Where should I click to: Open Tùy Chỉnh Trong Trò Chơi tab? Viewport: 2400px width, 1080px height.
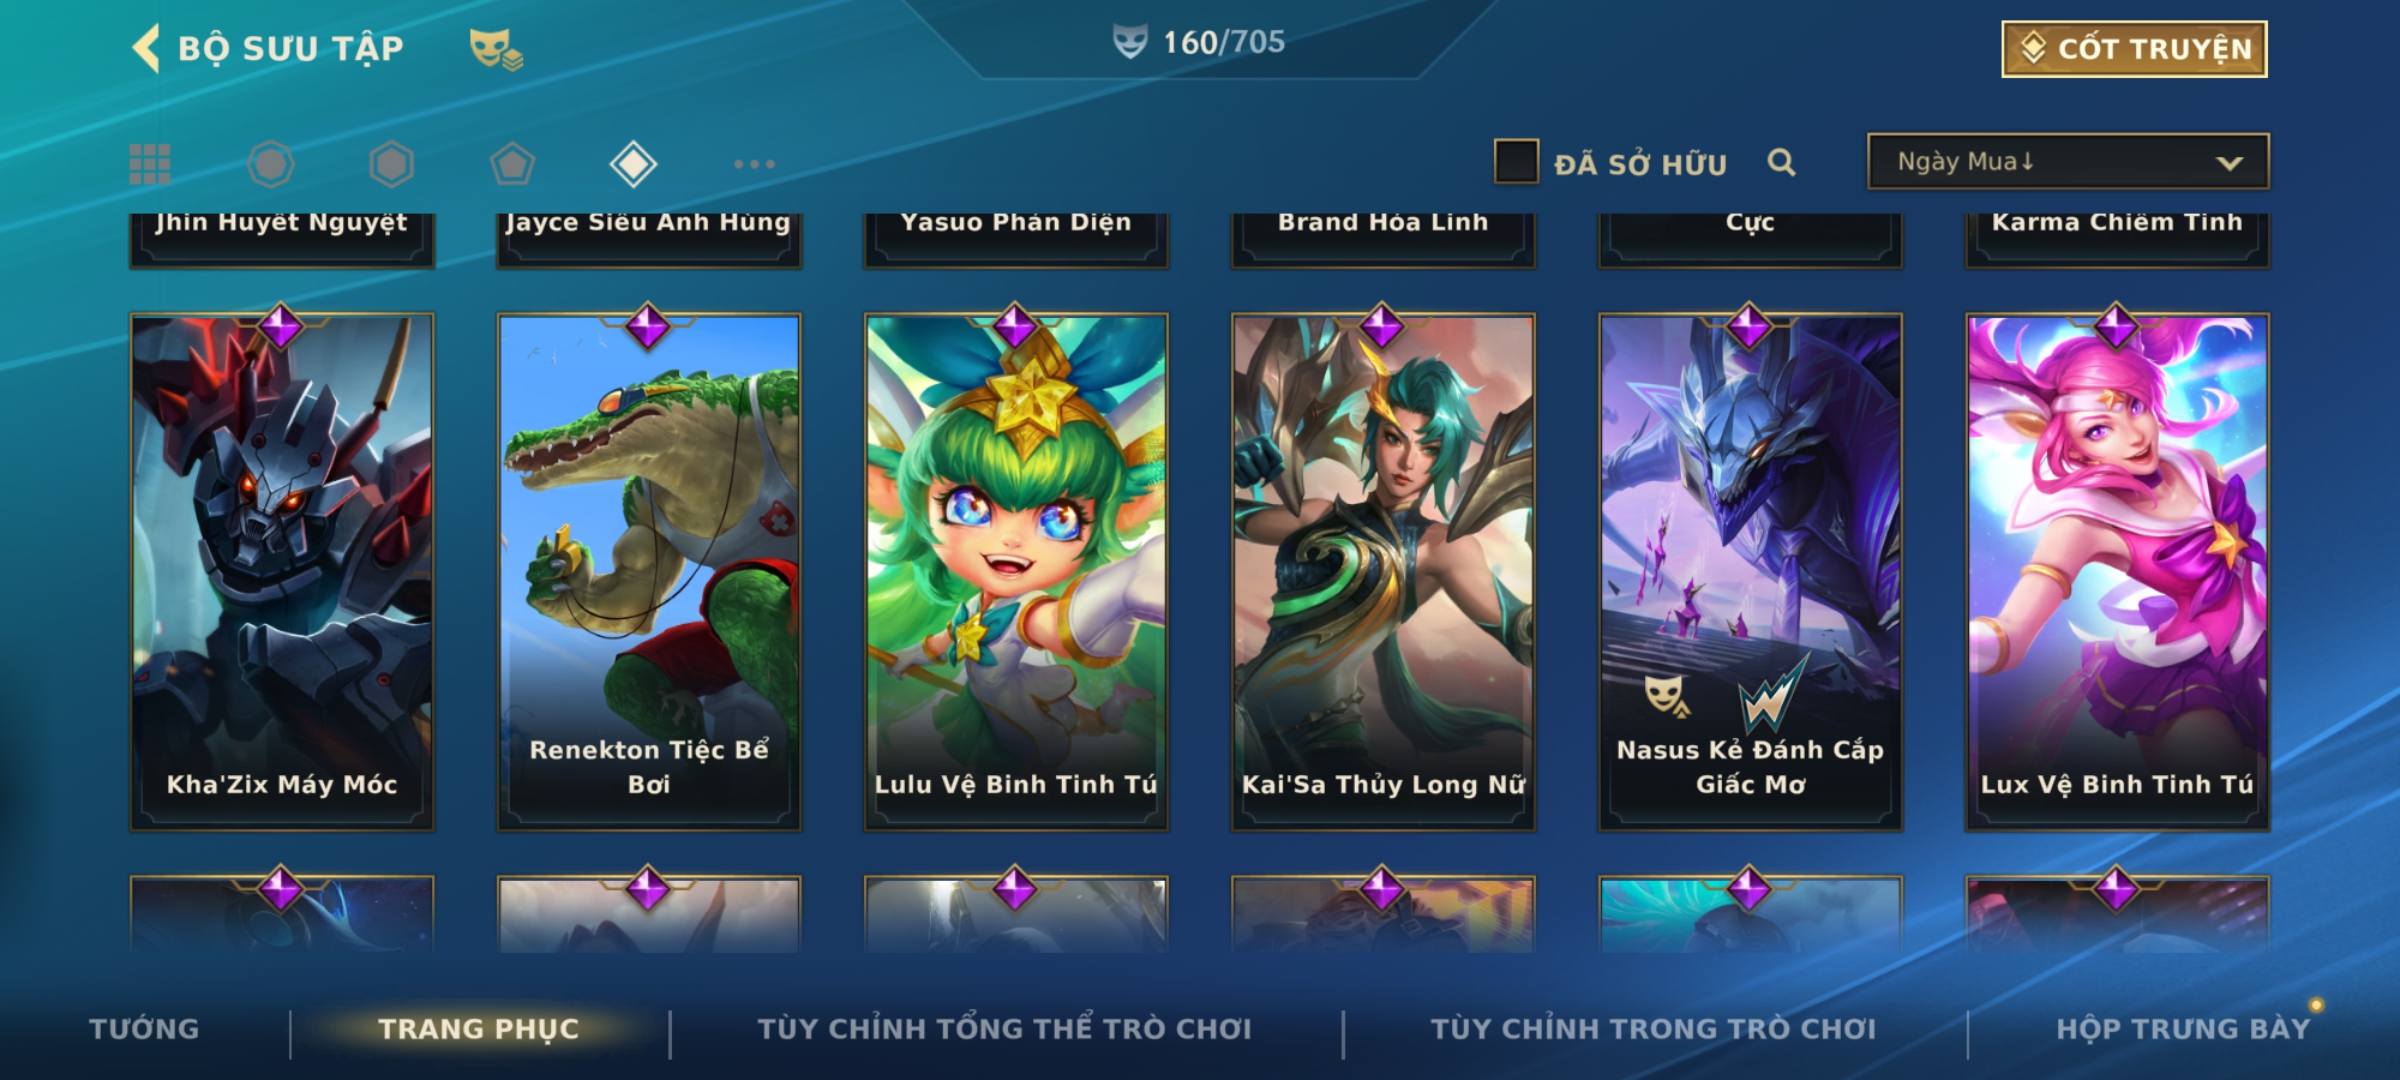click(x=1653, y=1029)
